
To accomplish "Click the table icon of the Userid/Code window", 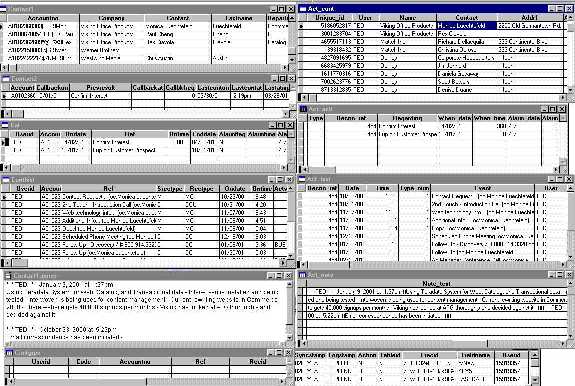I will pyautogui.click(x=9, y=353).
